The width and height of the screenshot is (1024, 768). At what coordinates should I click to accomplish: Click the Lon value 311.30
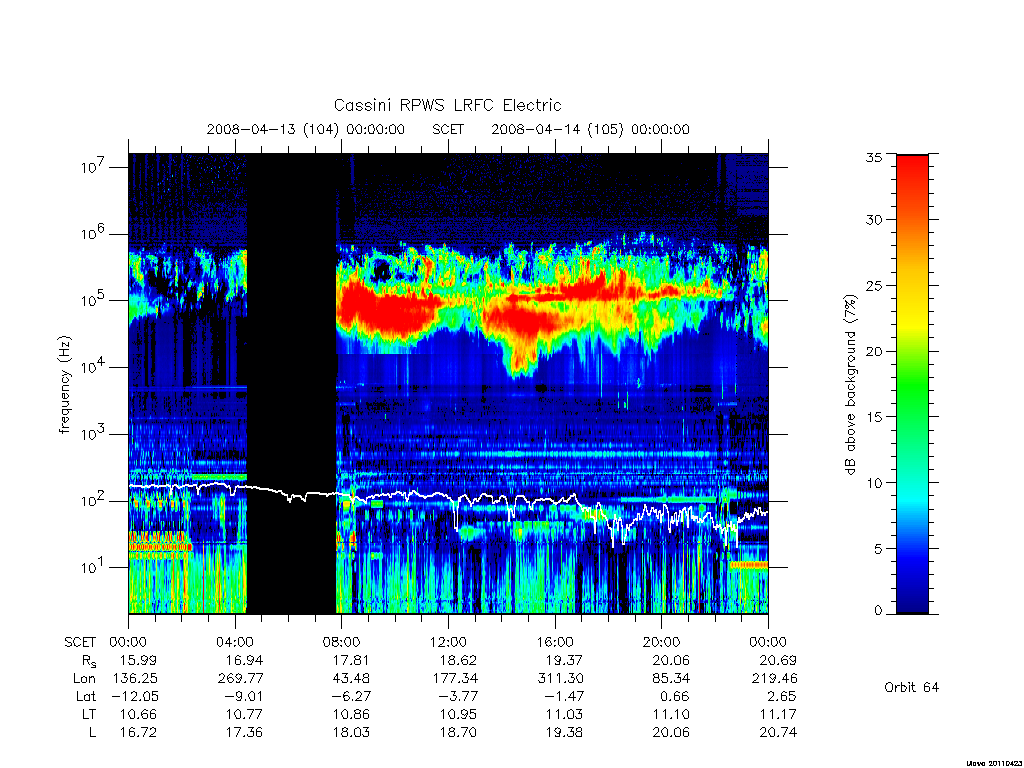click(558, 679)
